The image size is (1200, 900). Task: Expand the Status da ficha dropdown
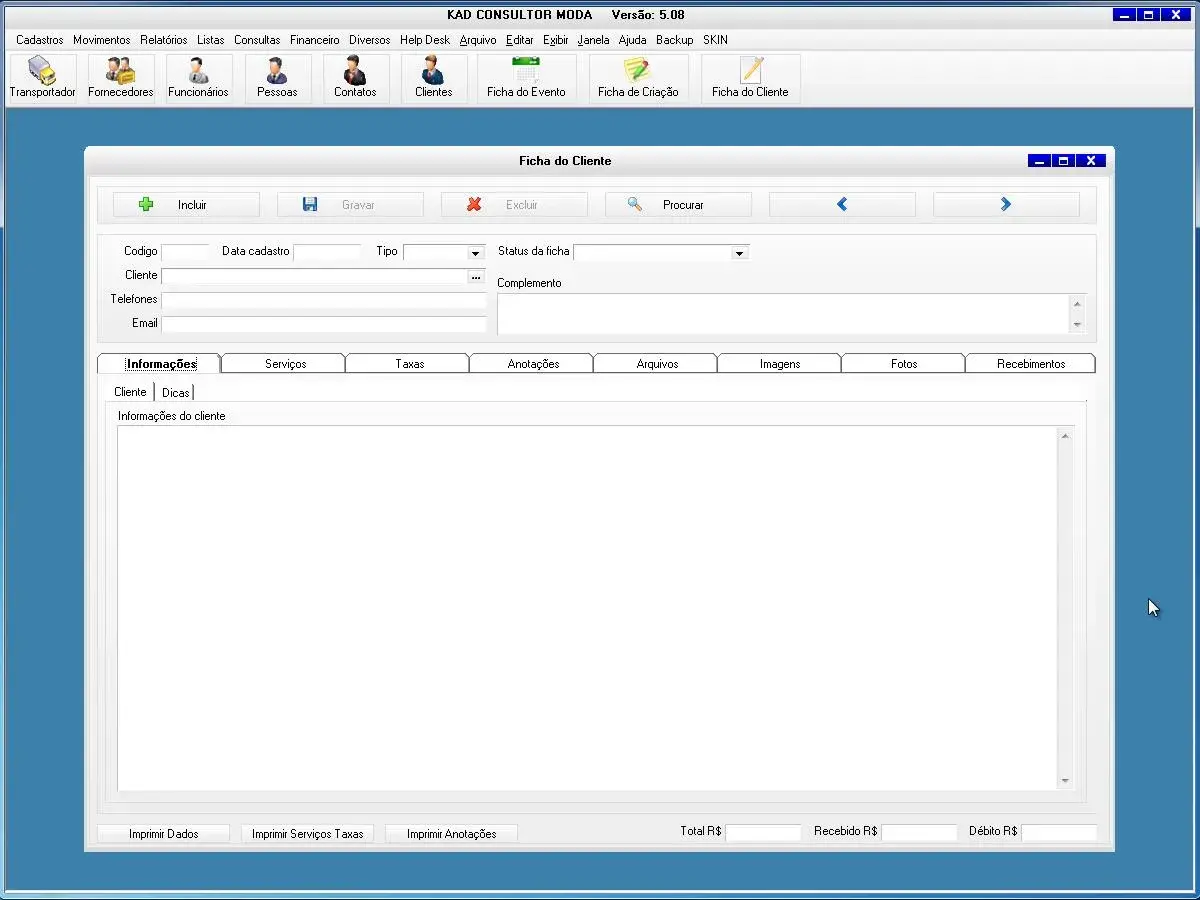tap(740, 253)
